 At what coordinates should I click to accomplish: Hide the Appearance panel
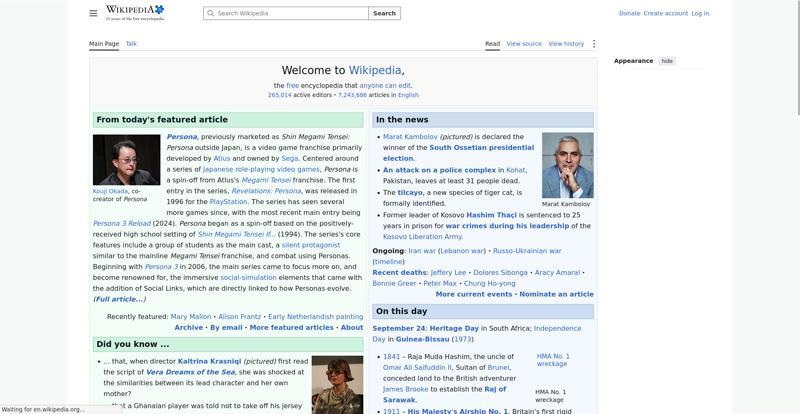667,61
